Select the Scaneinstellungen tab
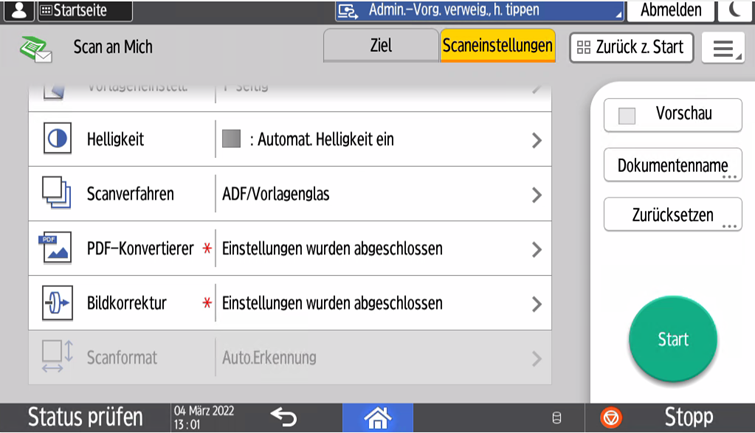The width and height of the screenshot is (755, 433). coord(497,46)
